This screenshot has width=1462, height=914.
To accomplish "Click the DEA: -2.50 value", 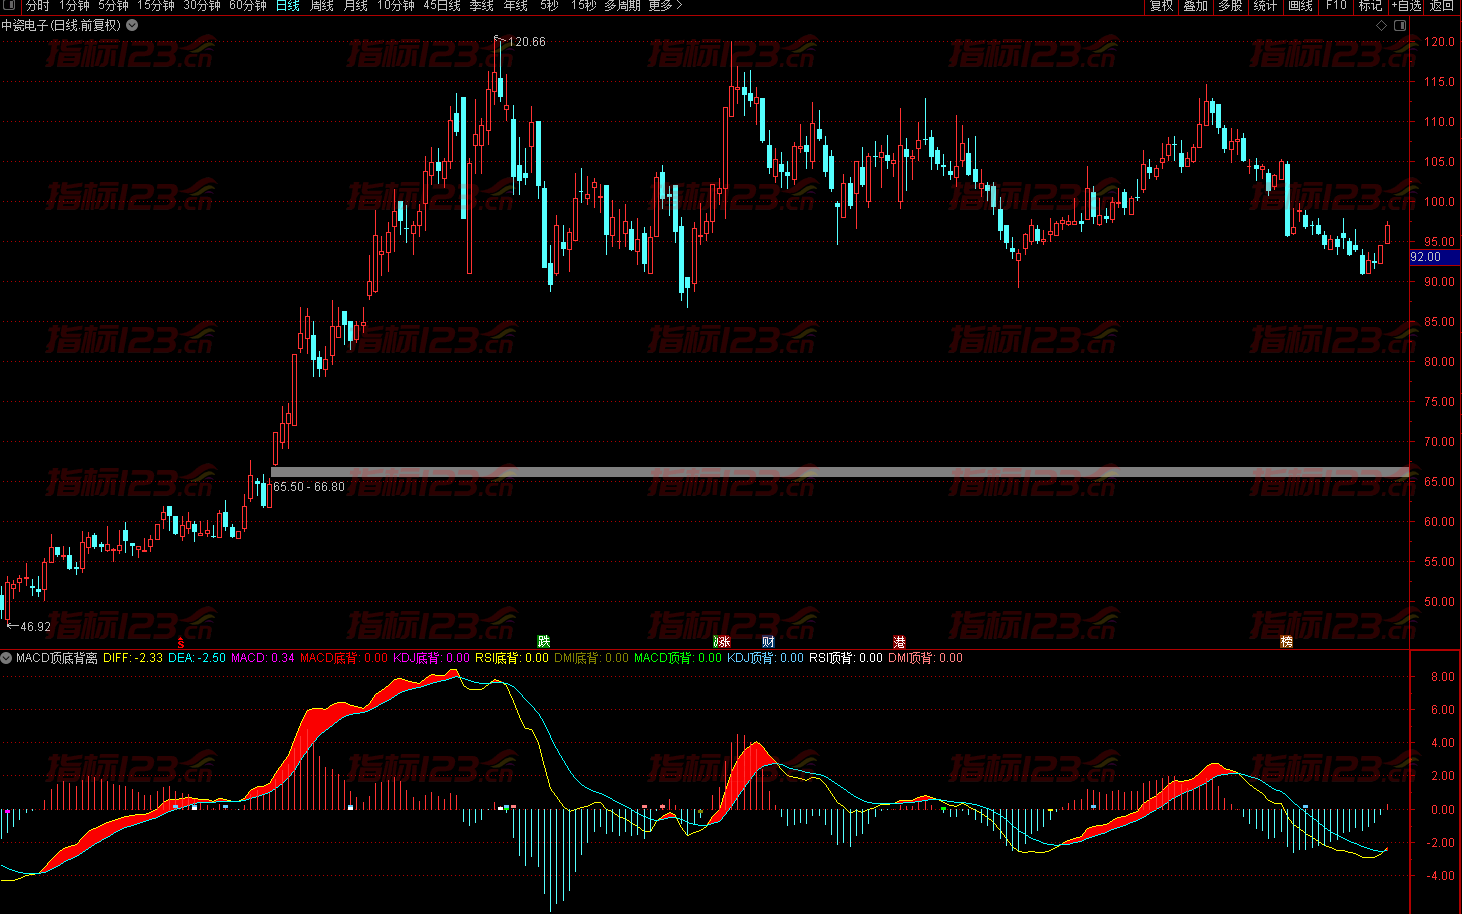I will point(197,658).
